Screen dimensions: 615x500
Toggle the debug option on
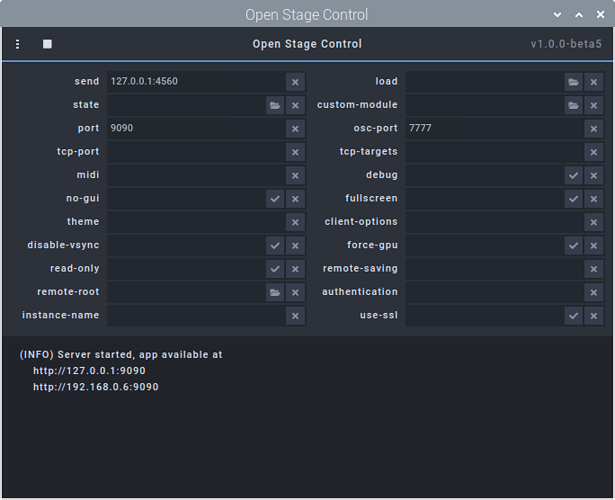pyautogui.click(x=573, y=175)
